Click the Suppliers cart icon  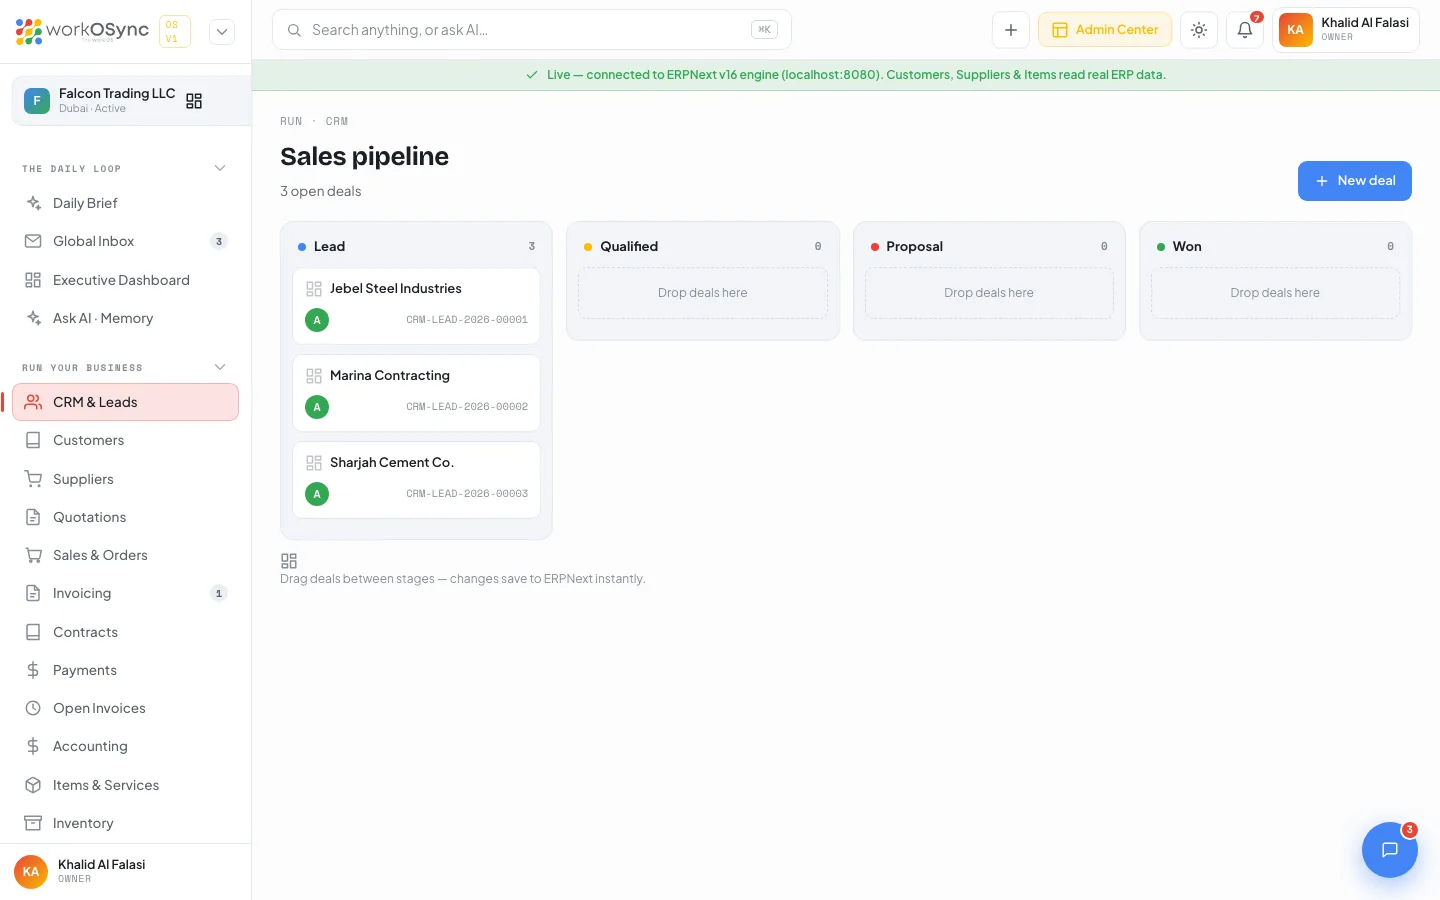pos(33,479)
